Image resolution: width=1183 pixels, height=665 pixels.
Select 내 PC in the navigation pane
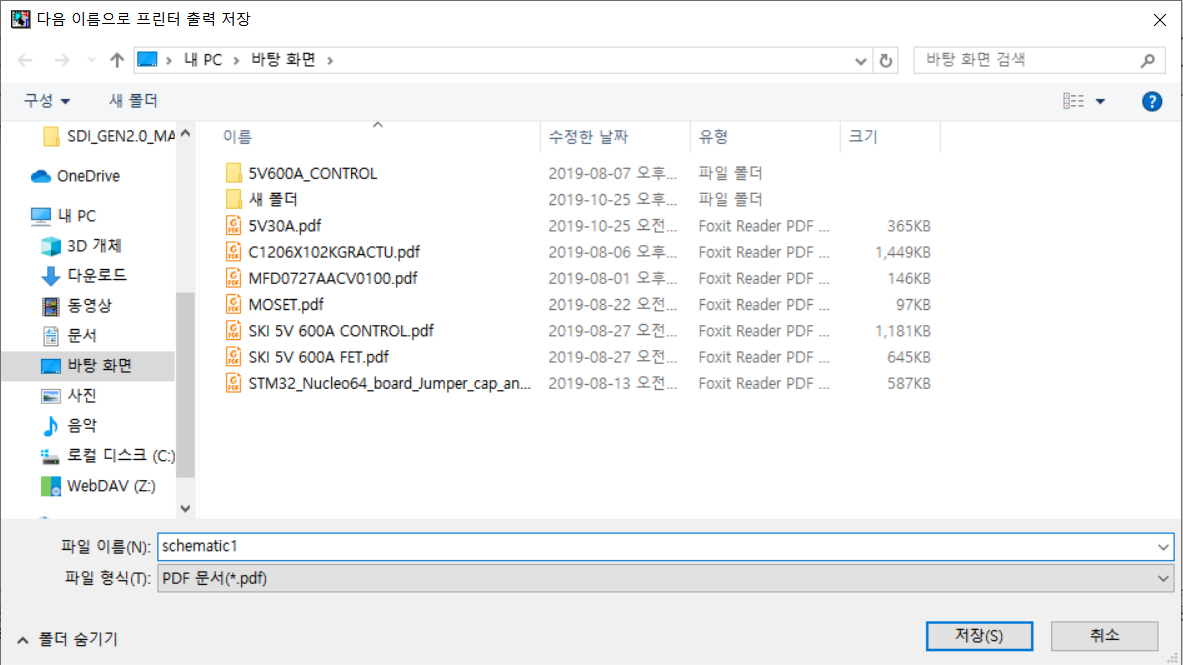pyautogui.click(x=63, y=216)
